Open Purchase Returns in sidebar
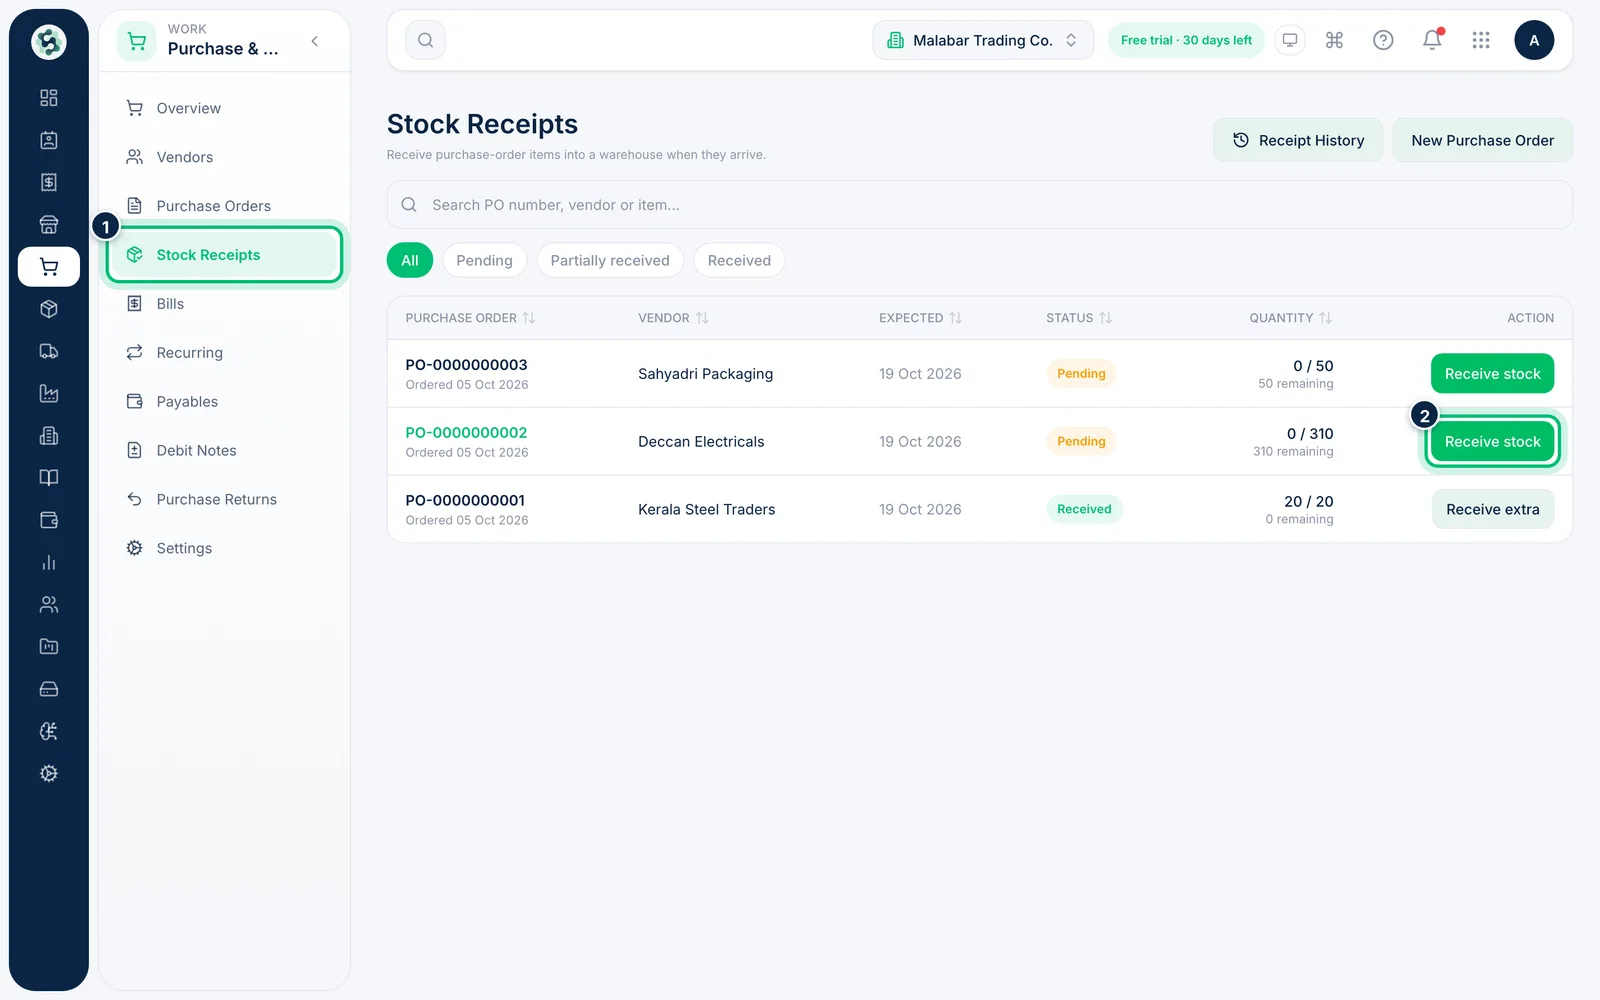 pos(225,500)
